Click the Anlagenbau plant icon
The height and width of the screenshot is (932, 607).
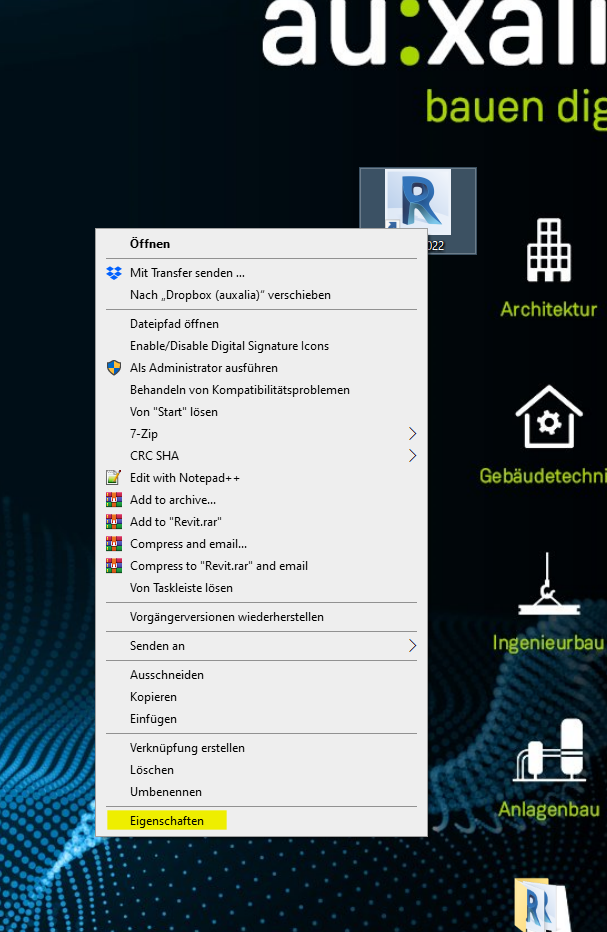click(550, 750)
